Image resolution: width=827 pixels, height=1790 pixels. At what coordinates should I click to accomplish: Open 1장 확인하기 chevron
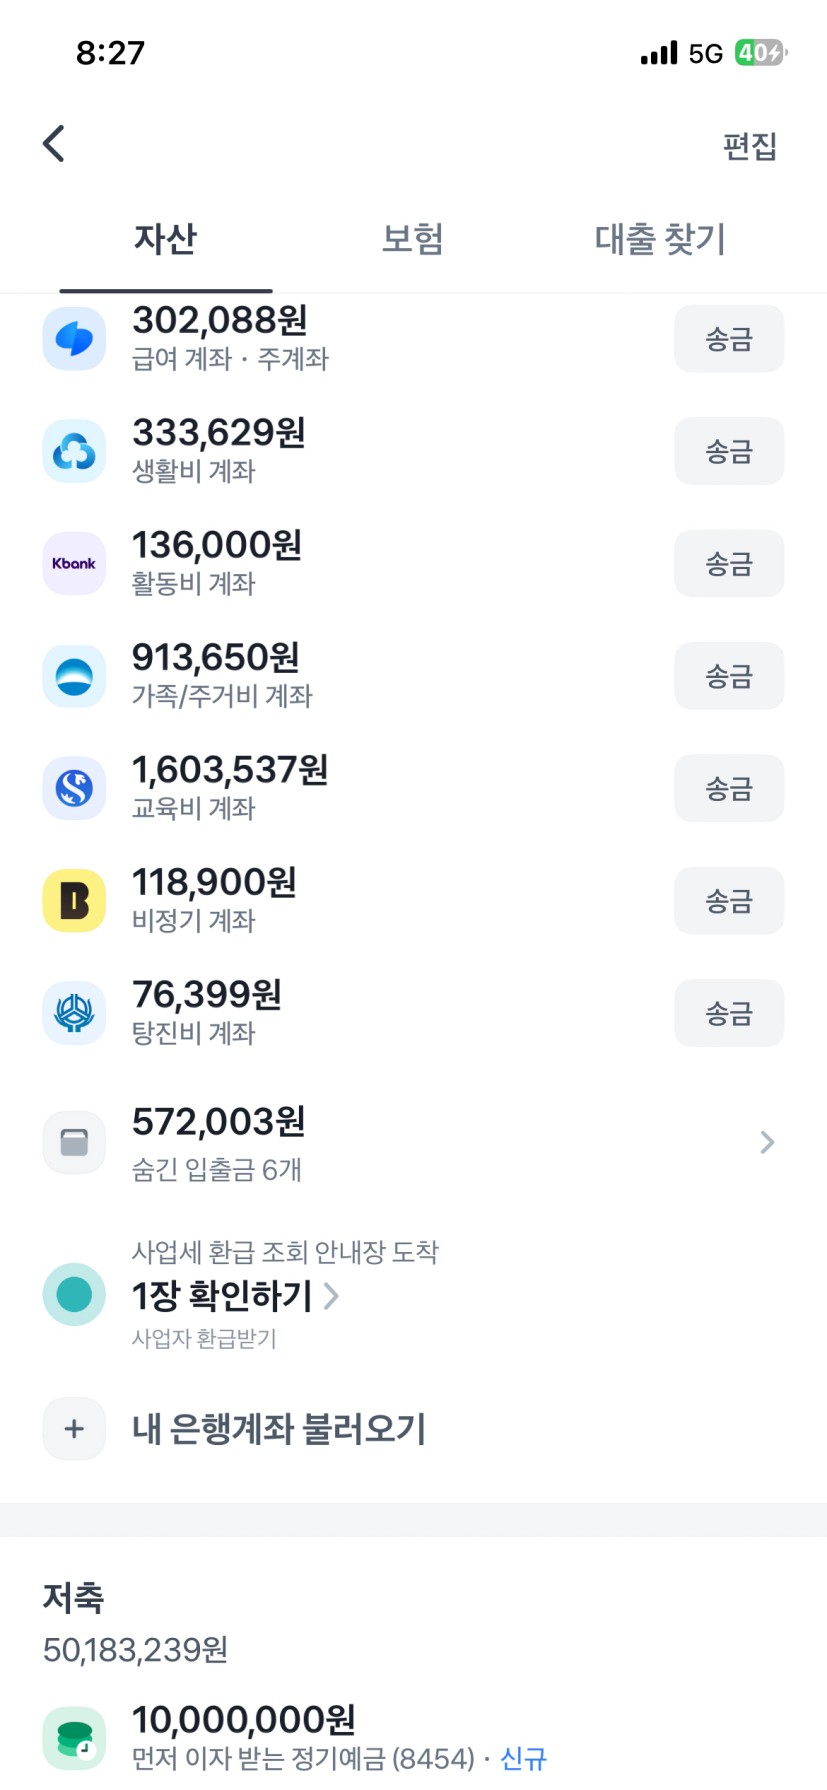click(332, 1296)
